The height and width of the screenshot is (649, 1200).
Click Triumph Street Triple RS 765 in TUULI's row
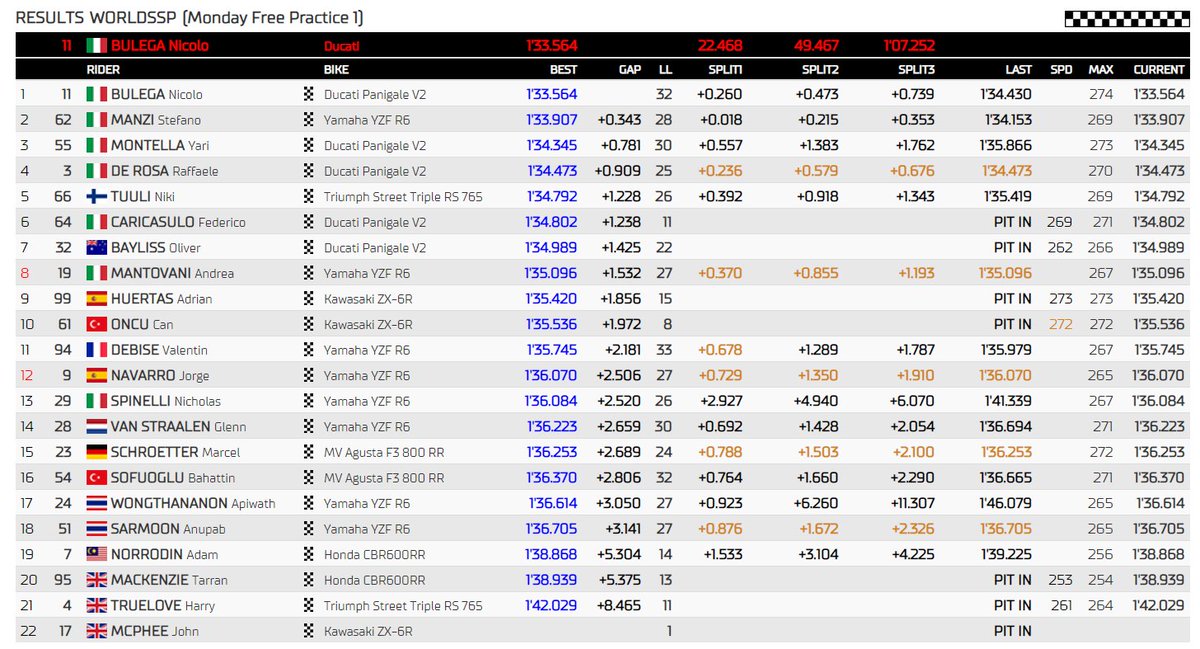coord(403,196)
